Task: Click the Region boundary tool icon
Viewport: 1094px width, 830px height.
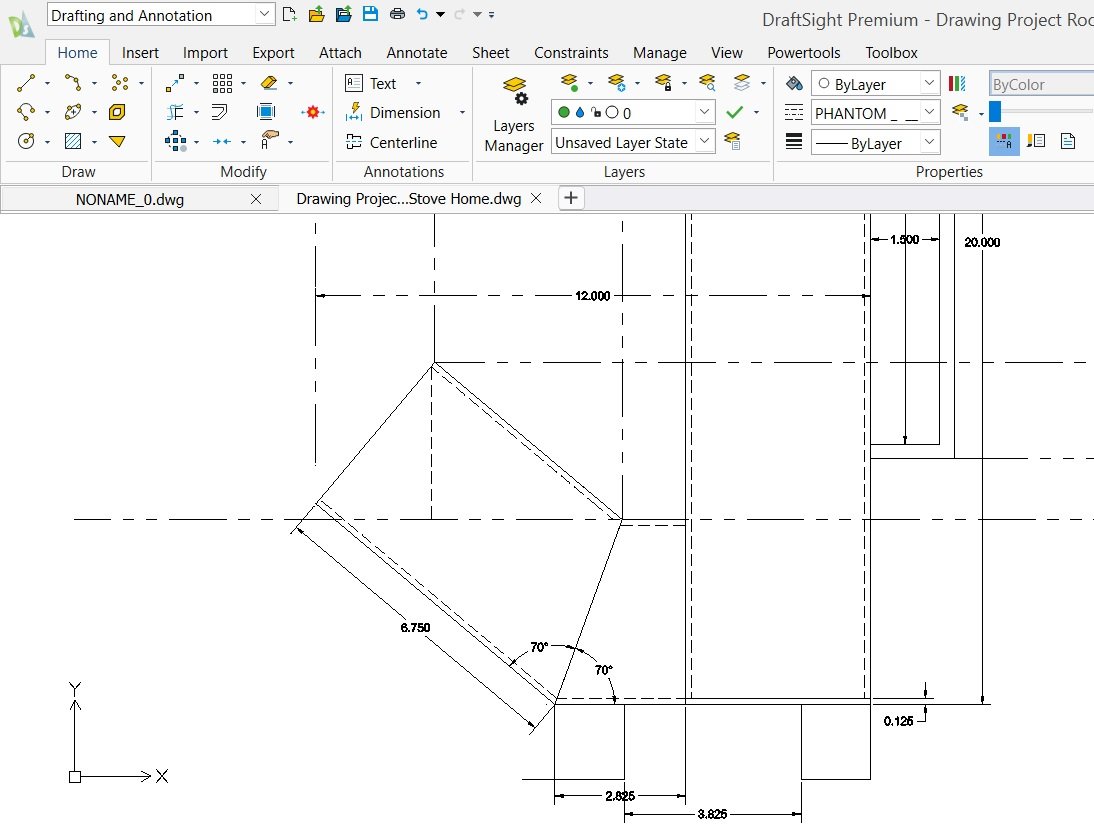Action: 117,112
